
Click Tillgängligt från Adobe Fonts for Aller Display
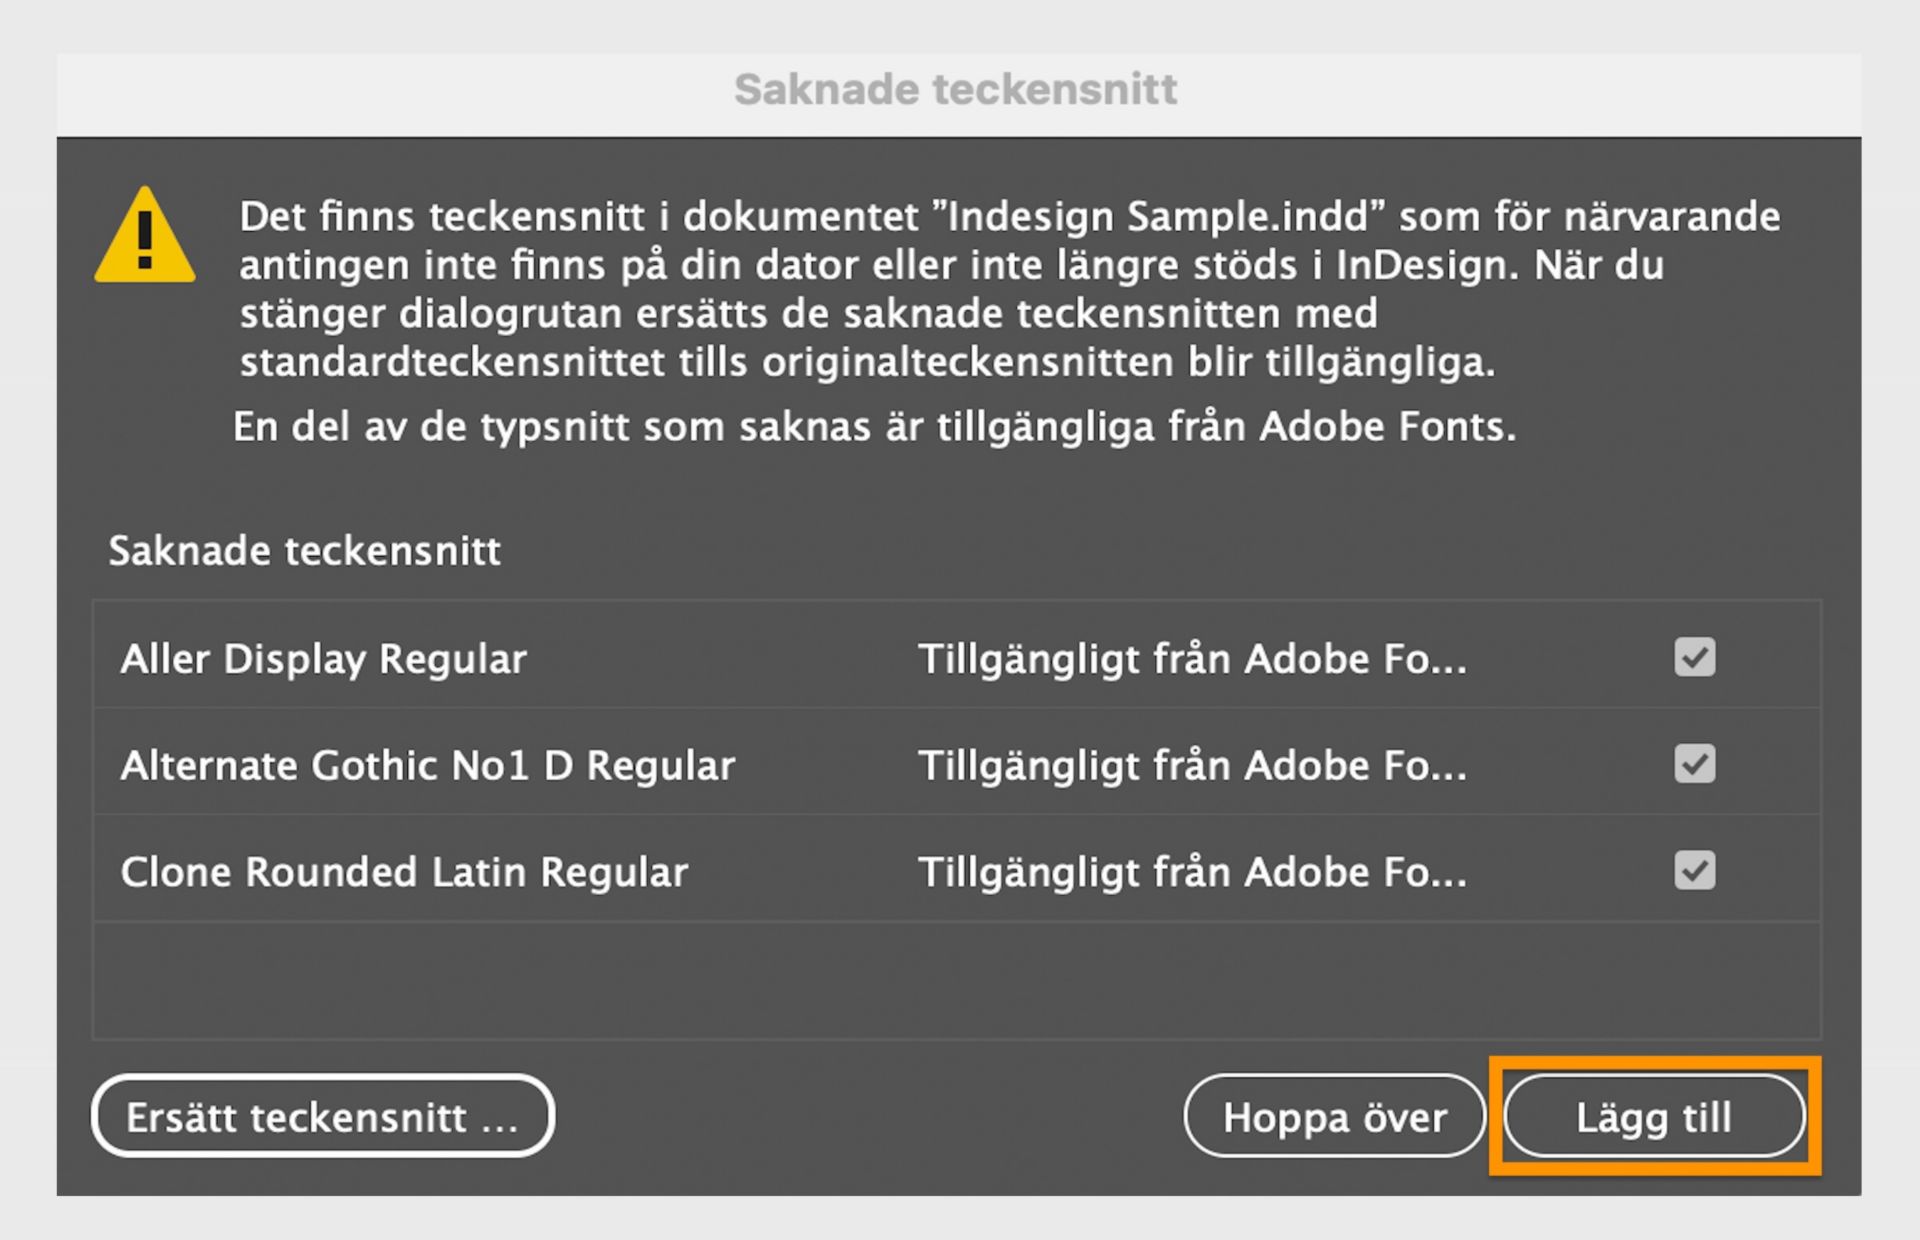(1193, 659)
